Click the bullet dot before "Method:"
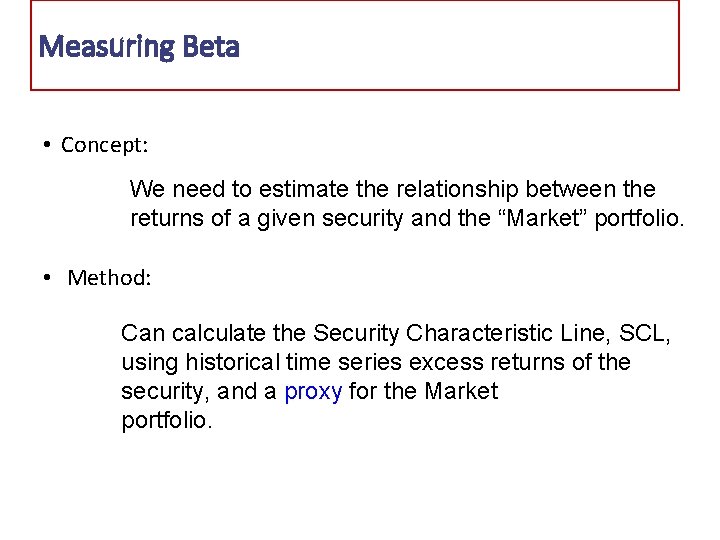 (48, 278)
